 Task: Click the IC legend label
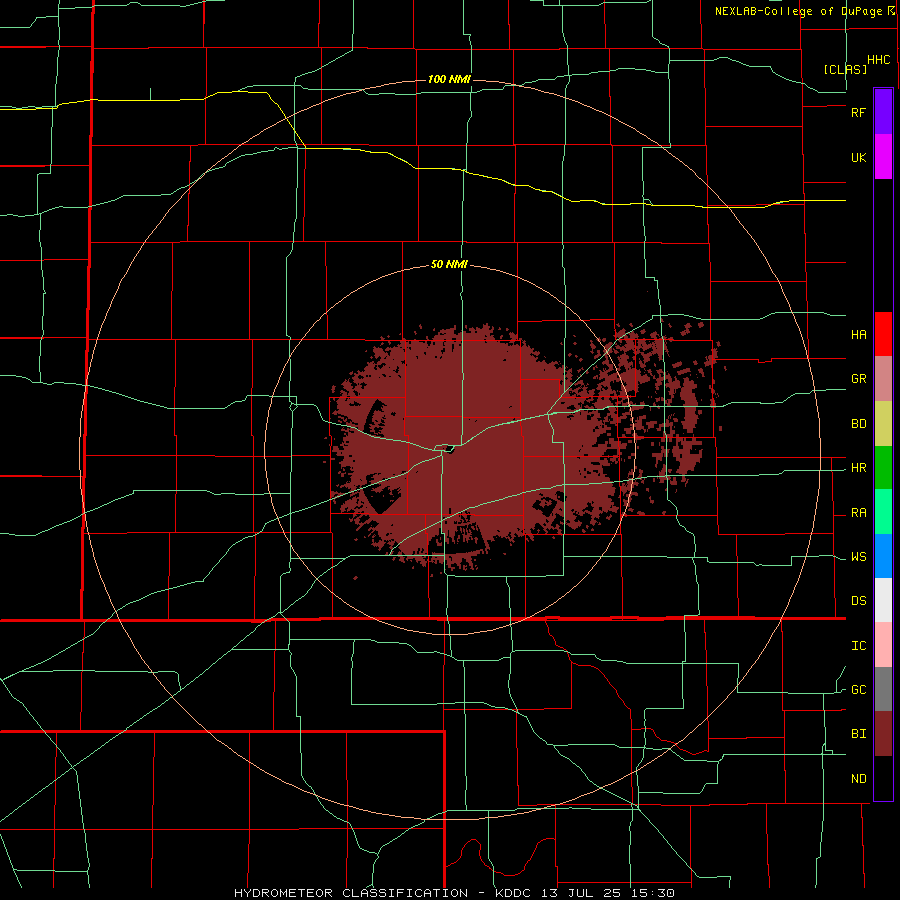pos(858,646)
